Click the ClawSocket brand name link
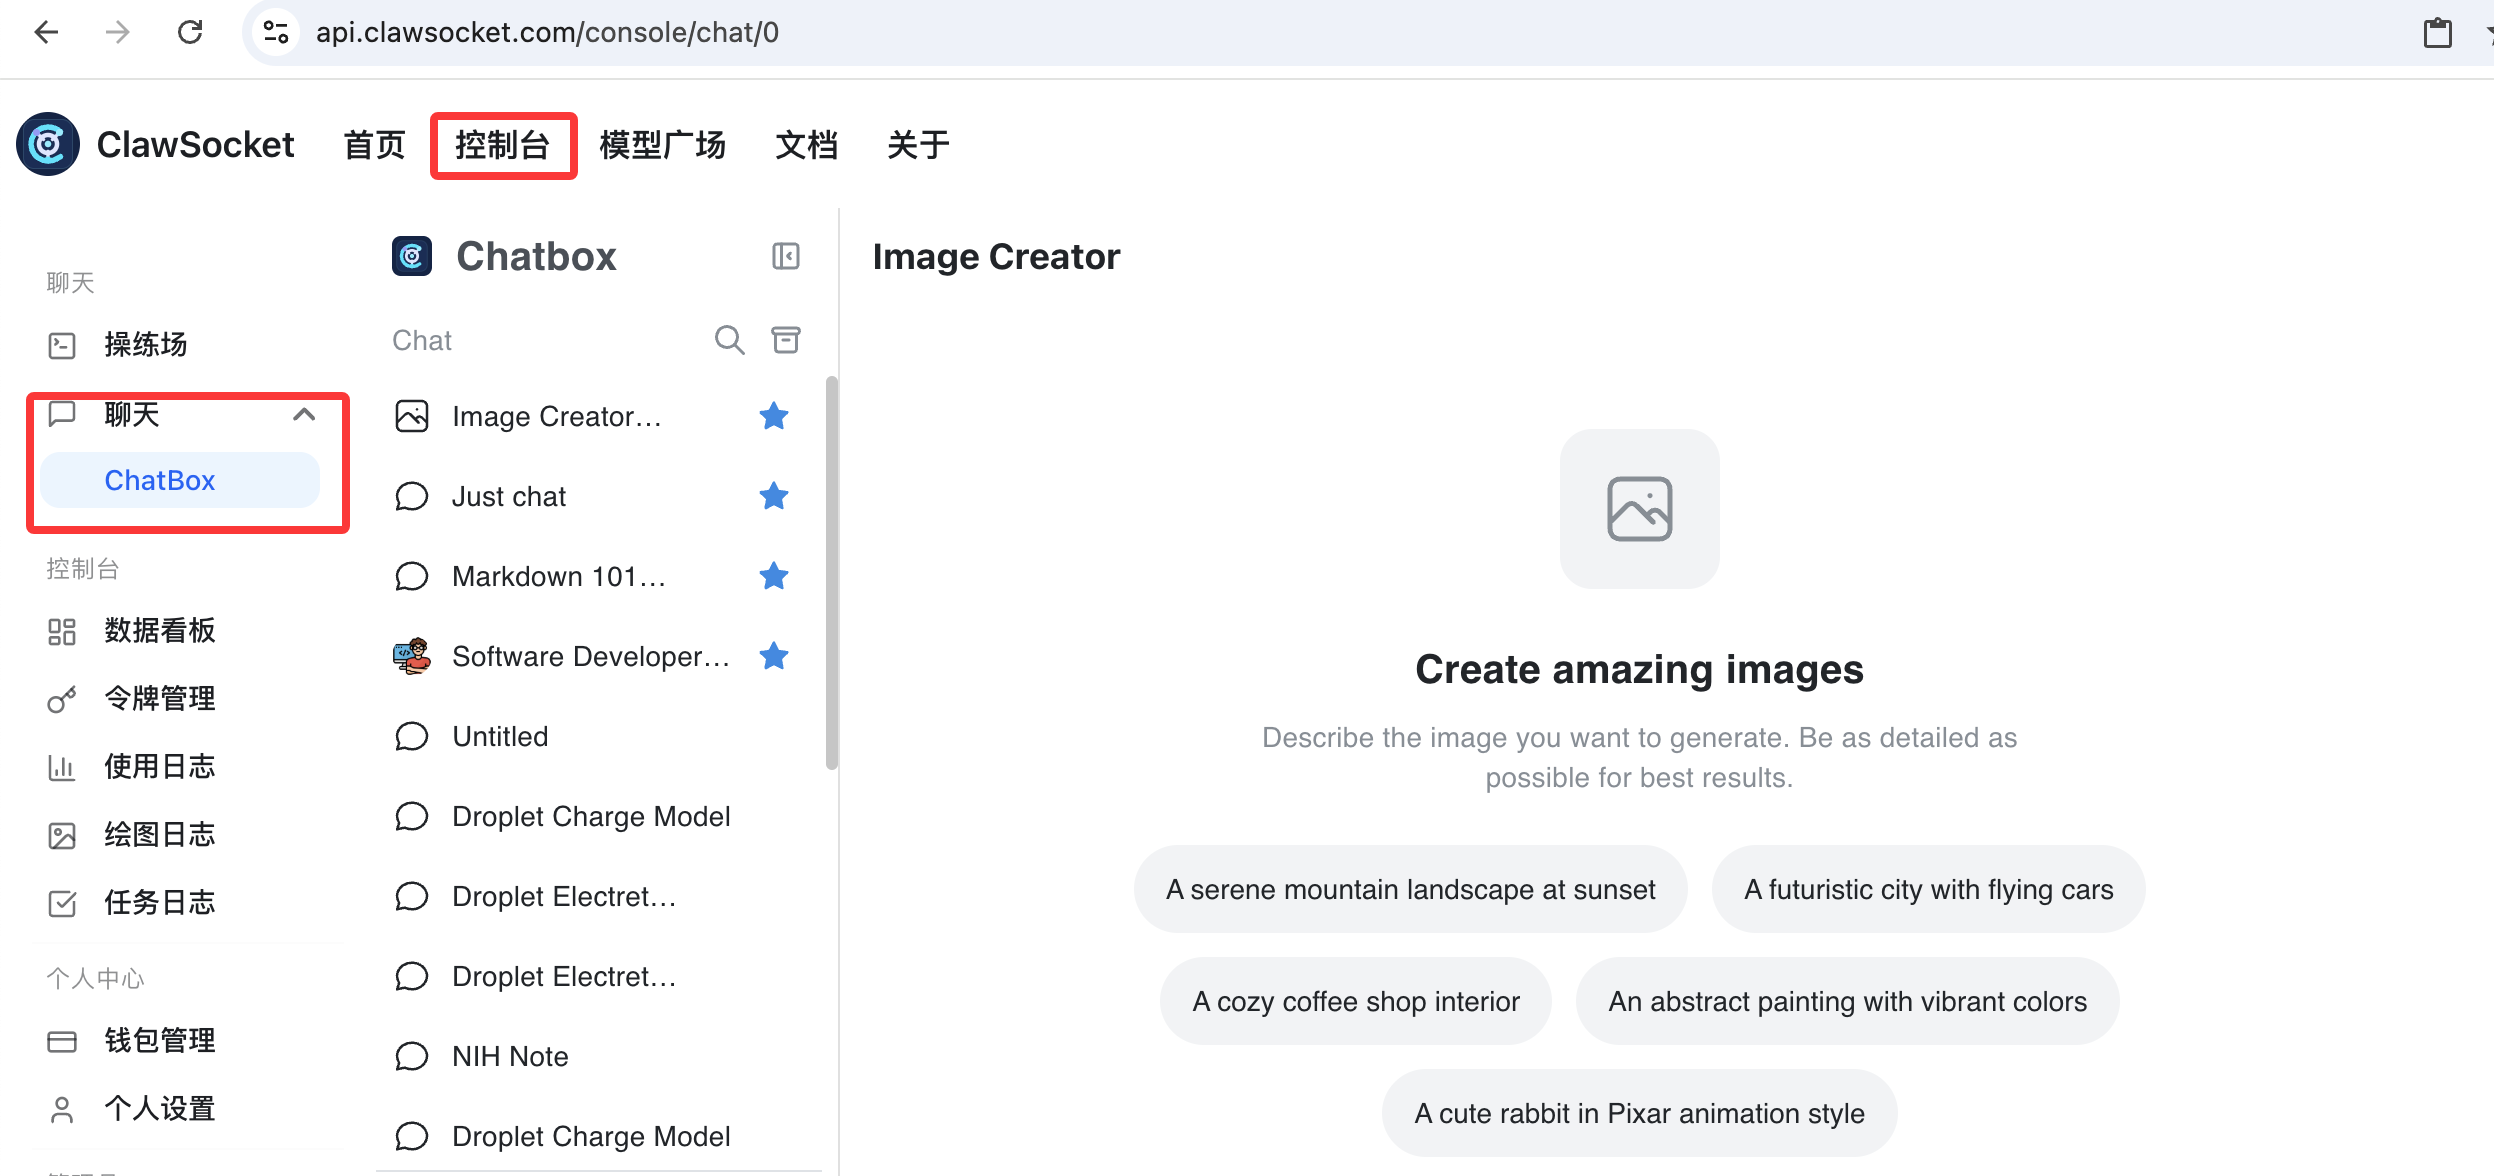Screen dimensions: 2494x1176 click(195, 145)
